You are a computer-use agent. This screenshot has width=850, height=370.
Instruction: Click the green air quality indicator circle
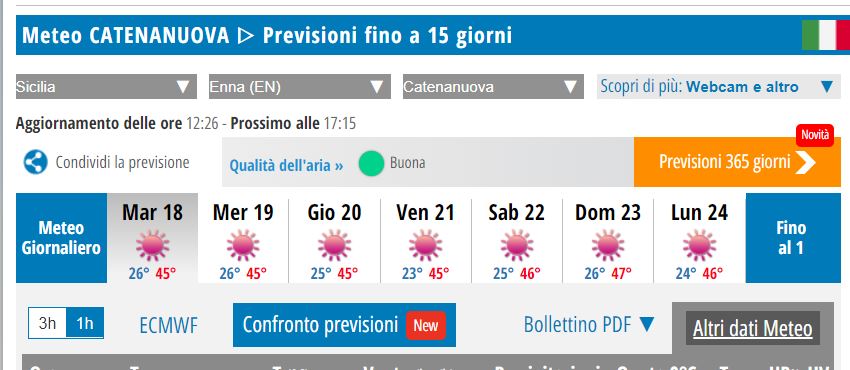pyautogui.click(x=371, y=163)
